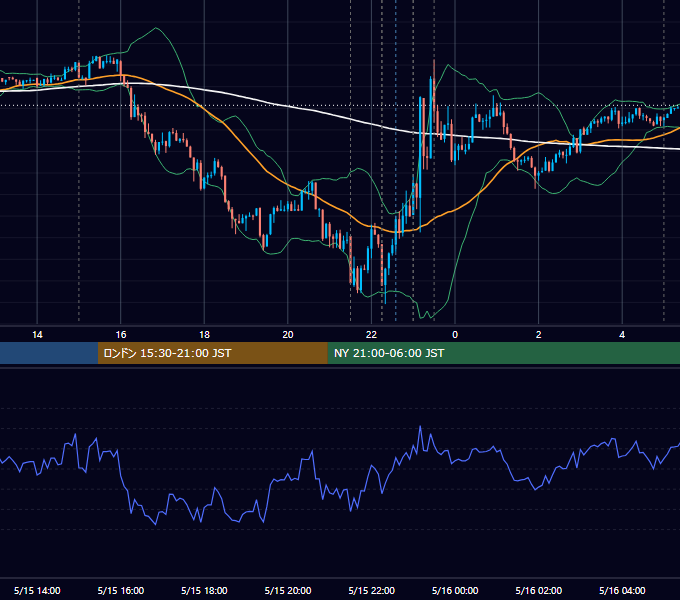Click the 18 hour axis label
Screen dimensions: 680x600
pyautogui.click(x=204, y=335)
